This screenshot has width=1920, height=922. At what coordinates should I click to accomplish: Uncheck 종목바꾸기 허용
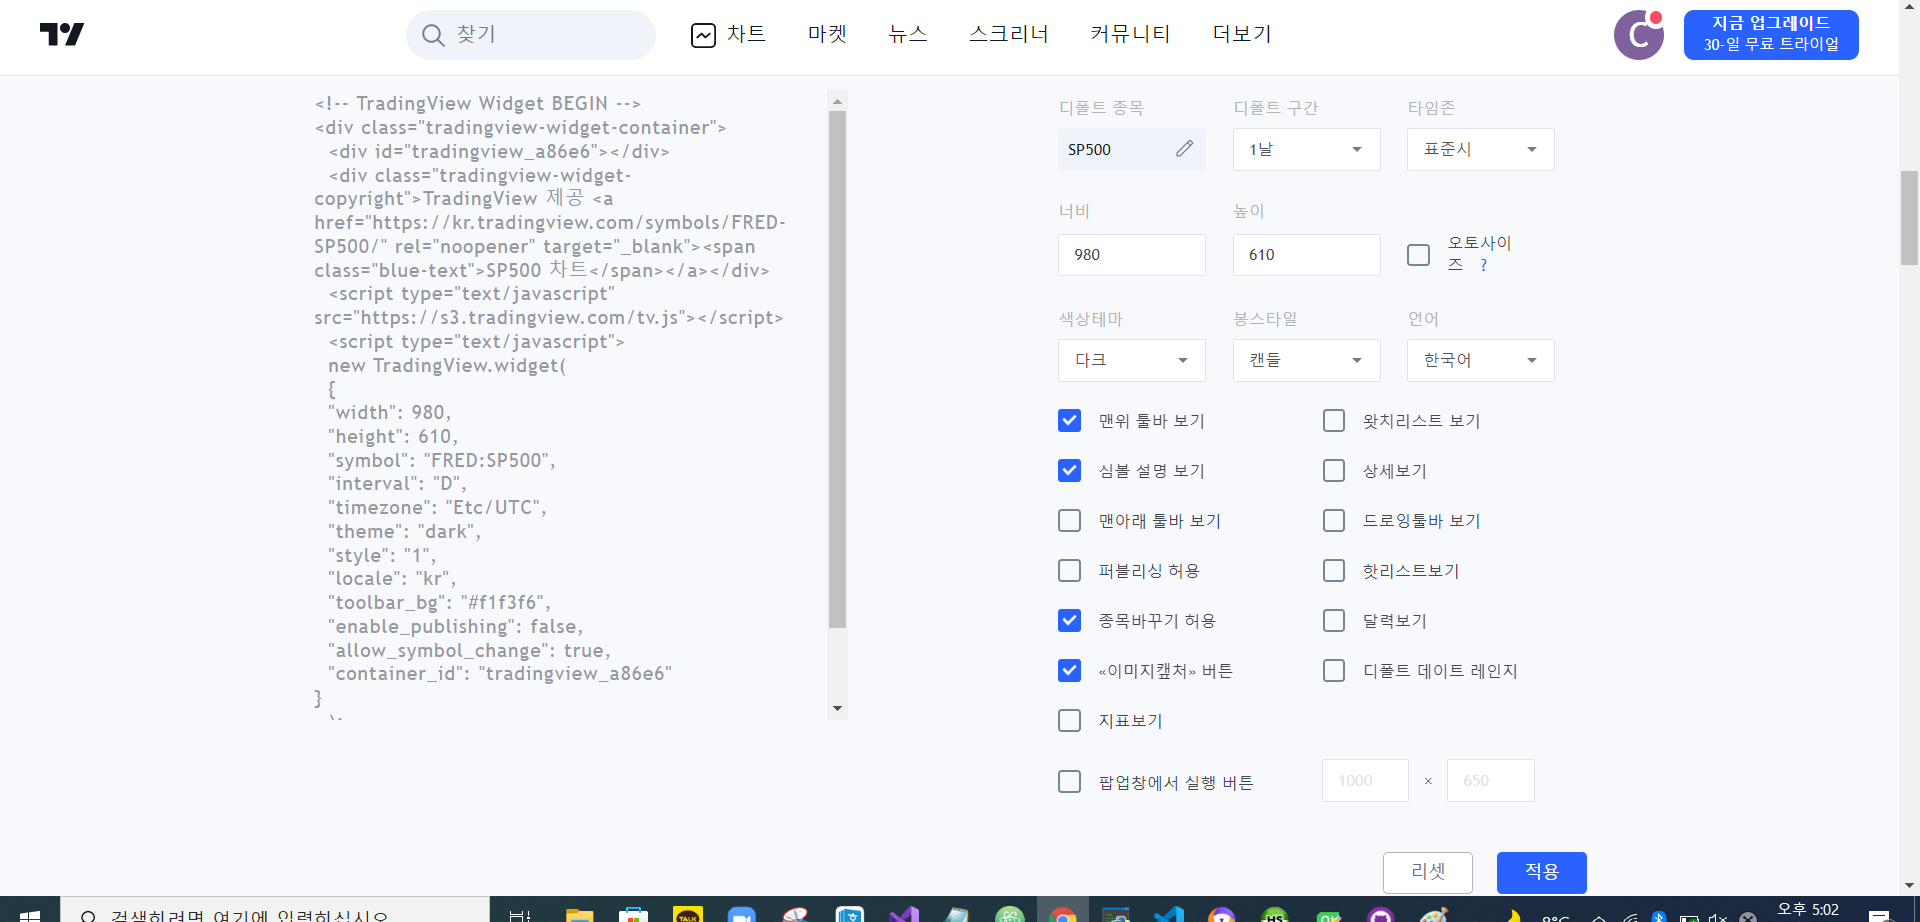(1069, 620)
